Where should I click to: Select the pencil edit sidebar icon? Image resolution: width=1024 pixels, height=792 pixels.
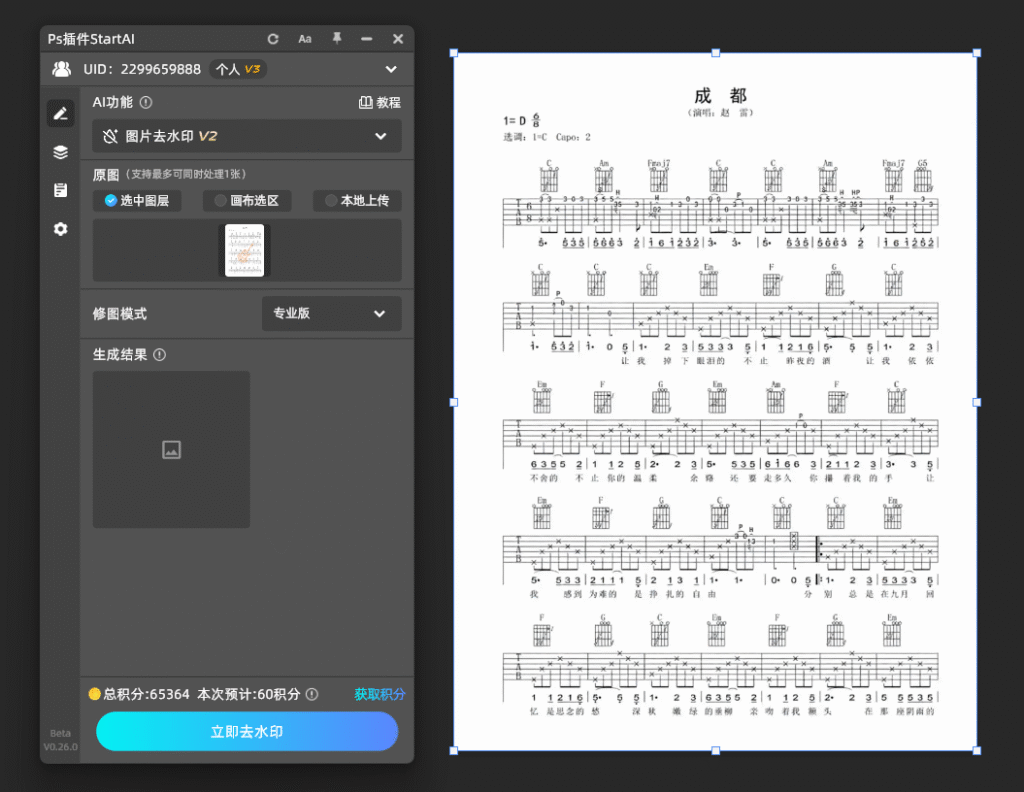61,114
